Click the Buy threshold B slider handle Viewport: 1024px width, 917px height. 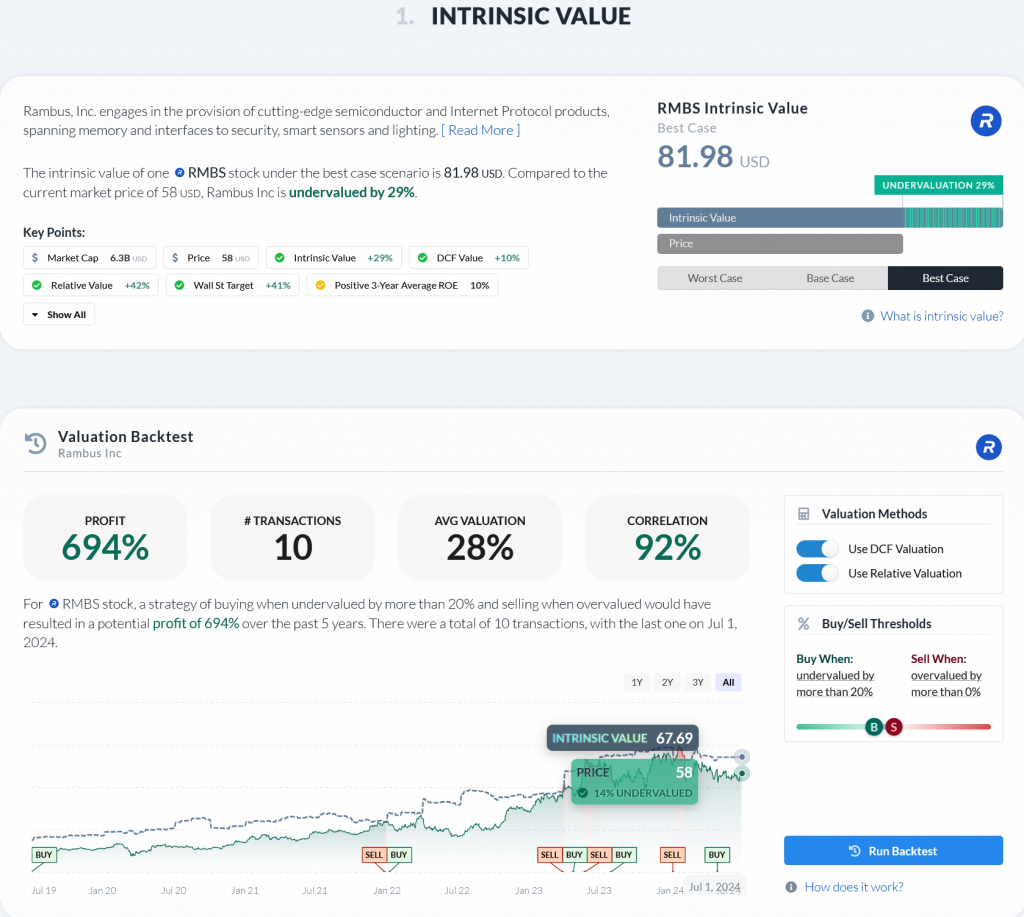(x=874, y=726)
